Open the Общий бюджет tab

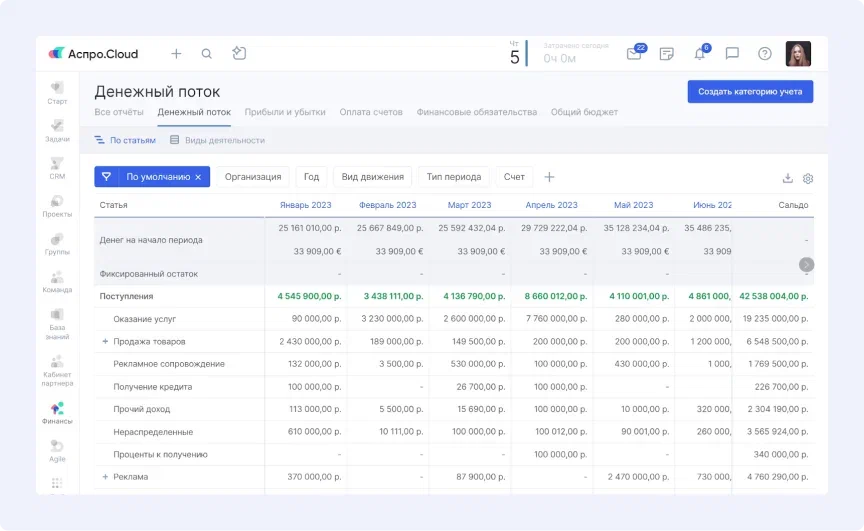(x=584, y=112)
